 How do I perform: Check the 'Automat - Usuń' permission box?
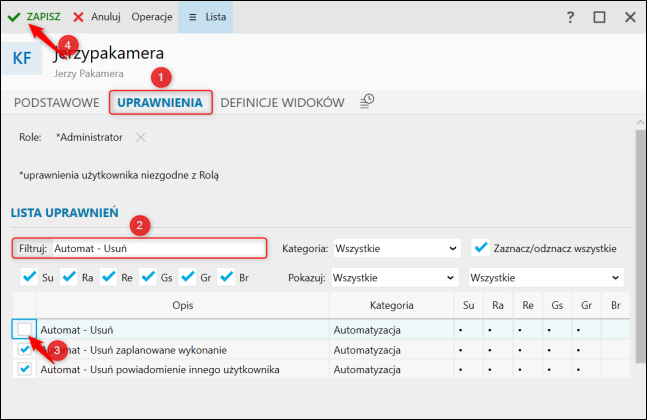(x=24, y=328)
